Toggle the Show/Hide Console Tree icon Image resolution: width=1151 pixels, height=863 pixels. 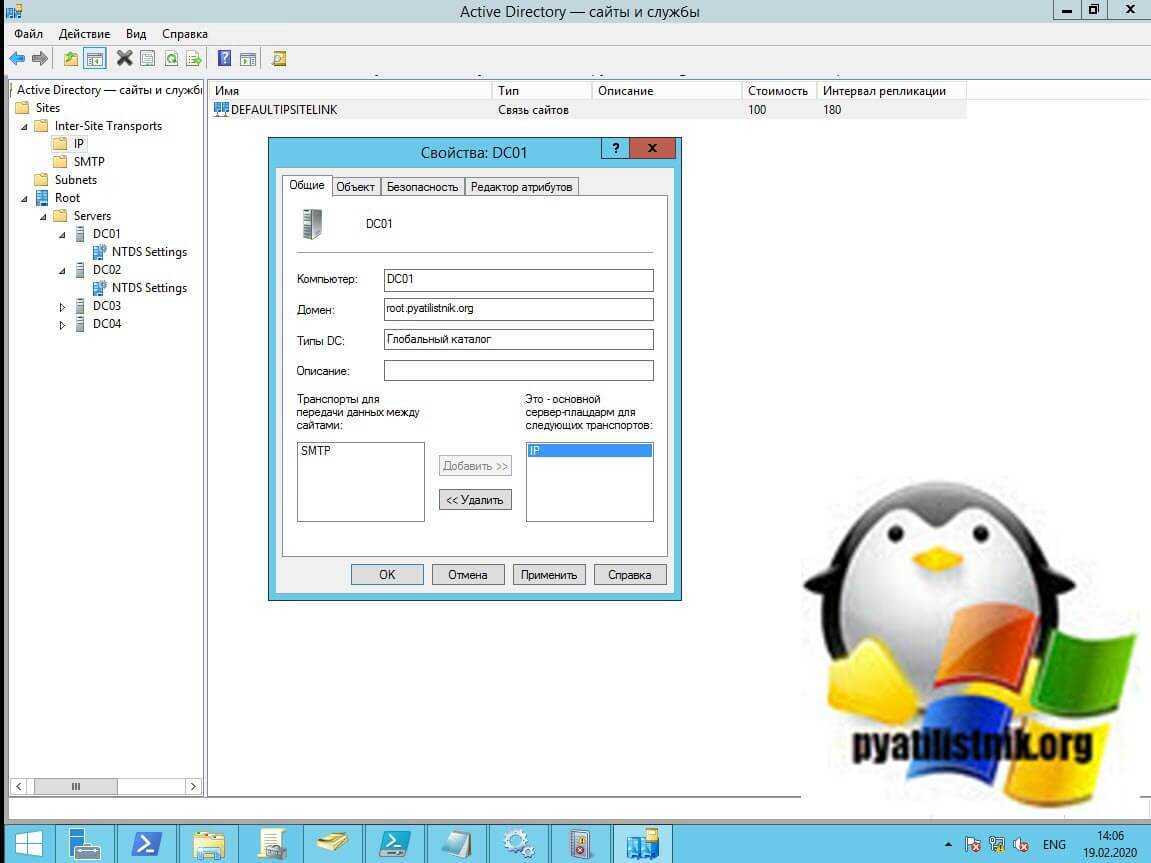[x=95, y=59]
